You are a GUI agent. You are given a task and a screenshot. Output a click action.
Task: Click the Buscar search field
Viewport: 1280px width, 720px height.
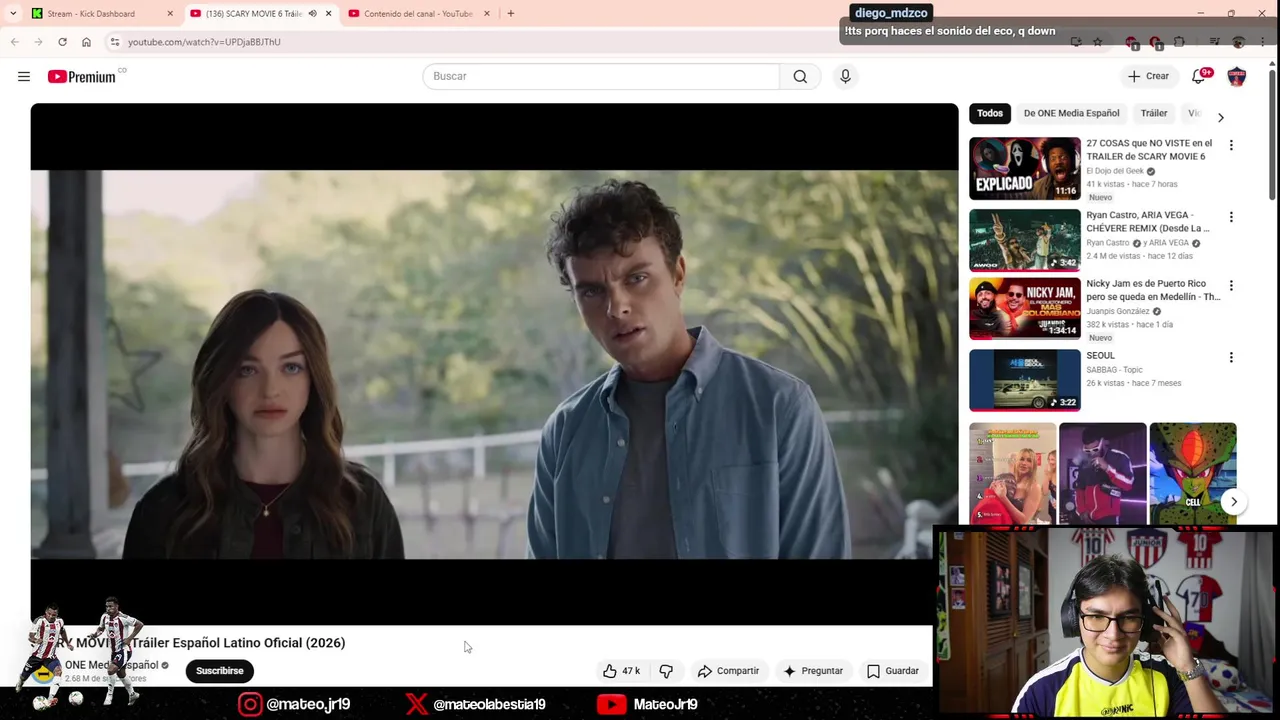[601, 76]
